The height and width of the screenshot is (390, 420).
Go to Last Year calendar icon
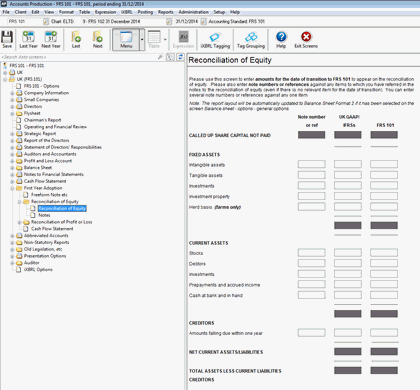pyautogui.click(x=28, y=40)
